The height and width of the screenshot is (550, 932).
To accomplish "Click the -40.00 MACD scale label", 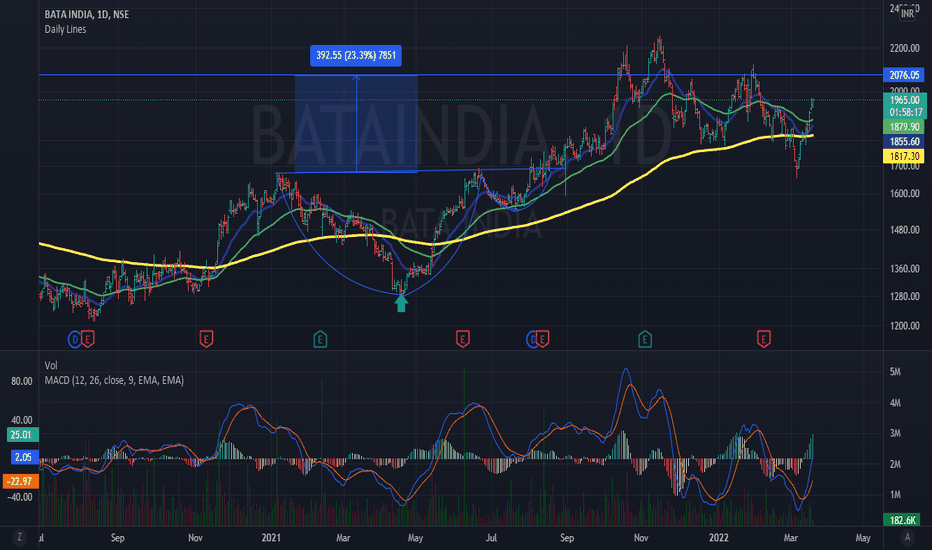I will point(20,497).
